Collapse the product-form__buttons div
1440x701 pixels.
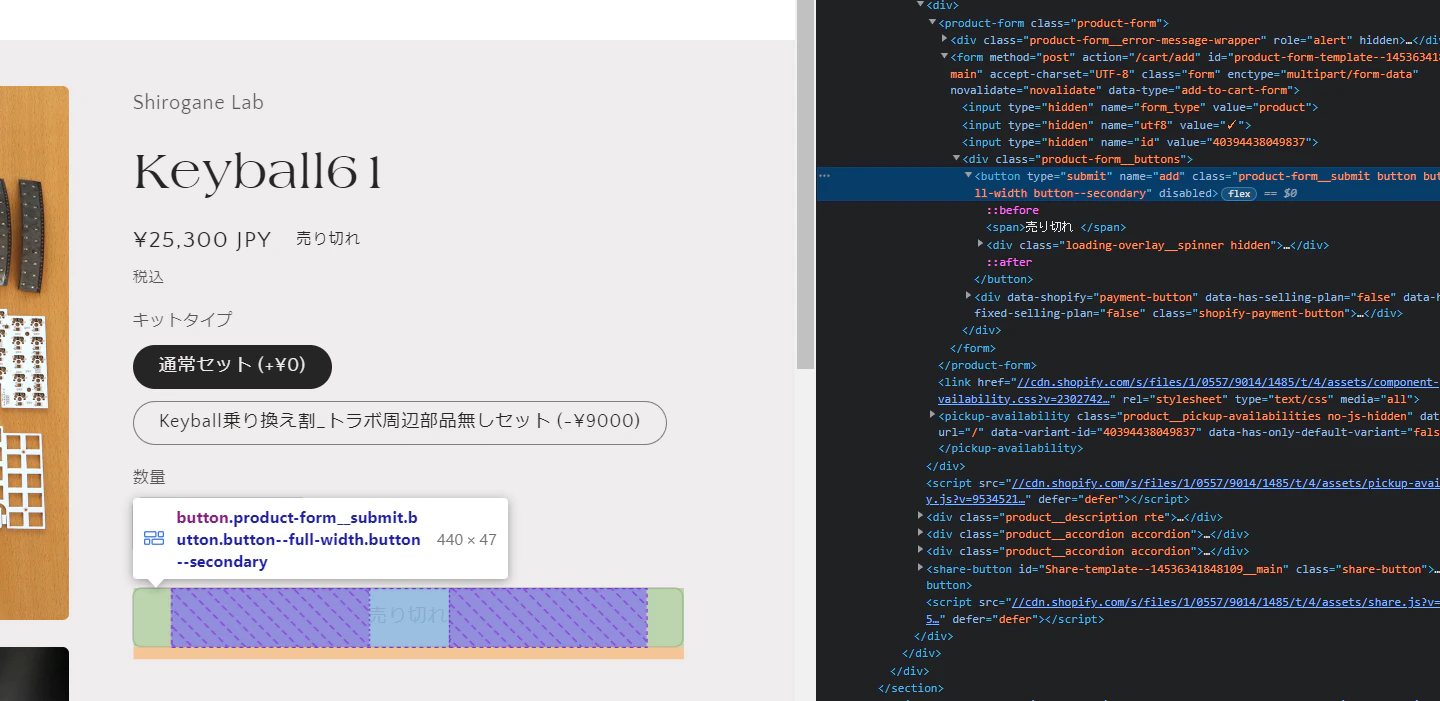tap(956, 159)
